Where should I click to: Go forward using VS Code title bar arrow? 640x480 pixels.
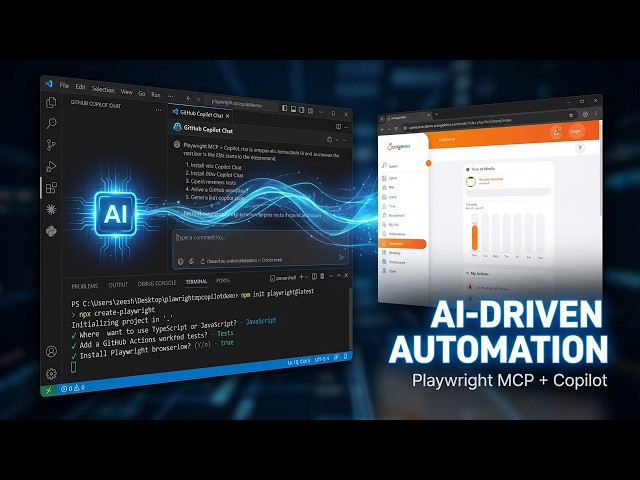coord(199,99)
